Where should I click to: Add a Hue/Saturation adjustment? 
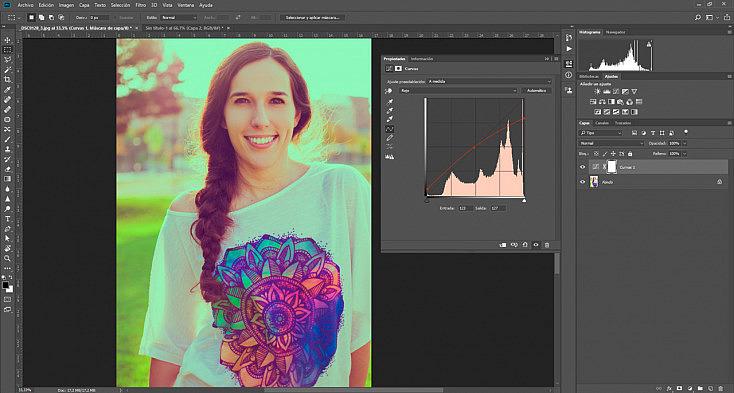(x=593, y=102)
